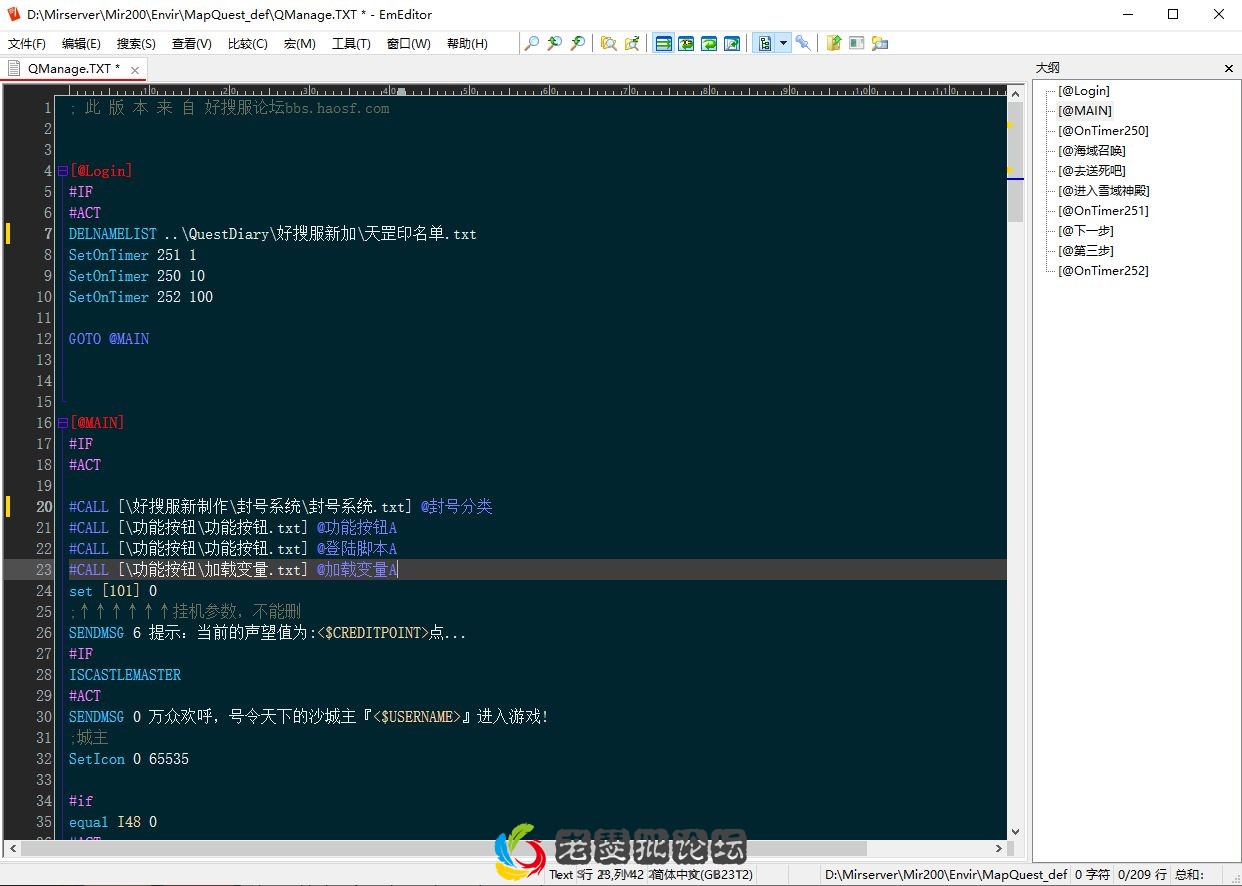Click the status bar encoding 简体中文(GB2312)
Image resolution: width=1242 pixels, height=886 pixels.
[x=703, y=874]
